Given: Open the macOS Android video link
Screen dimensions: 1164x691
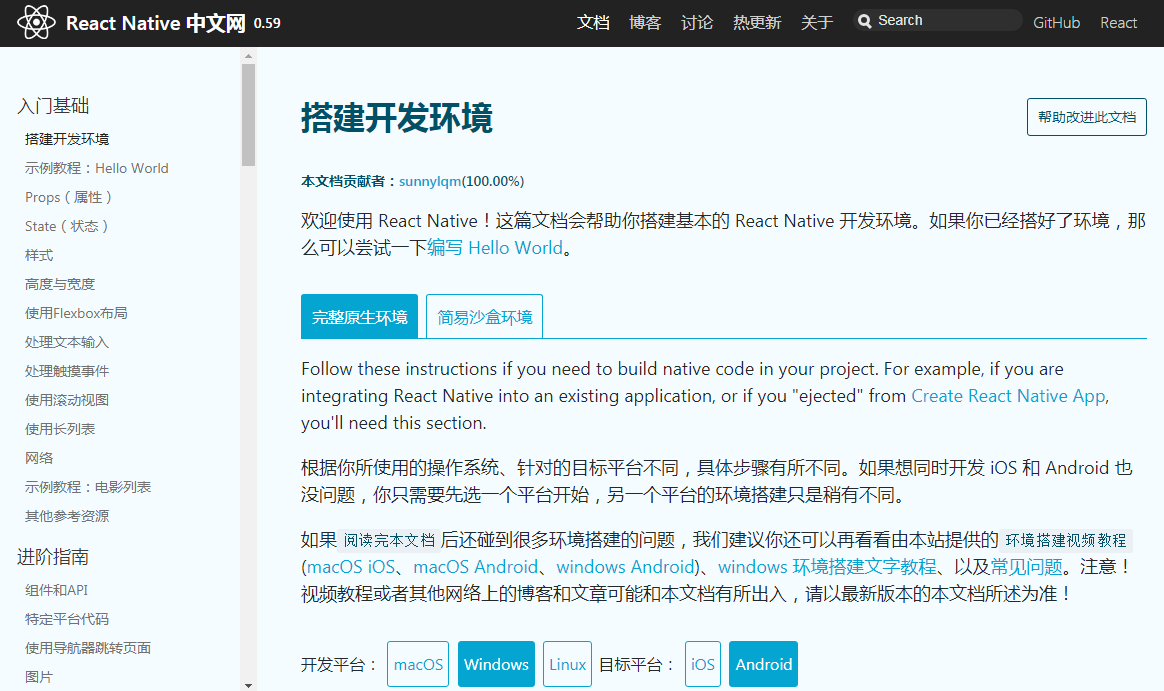Looking at the screenshot, I should [x=475, y=567].
